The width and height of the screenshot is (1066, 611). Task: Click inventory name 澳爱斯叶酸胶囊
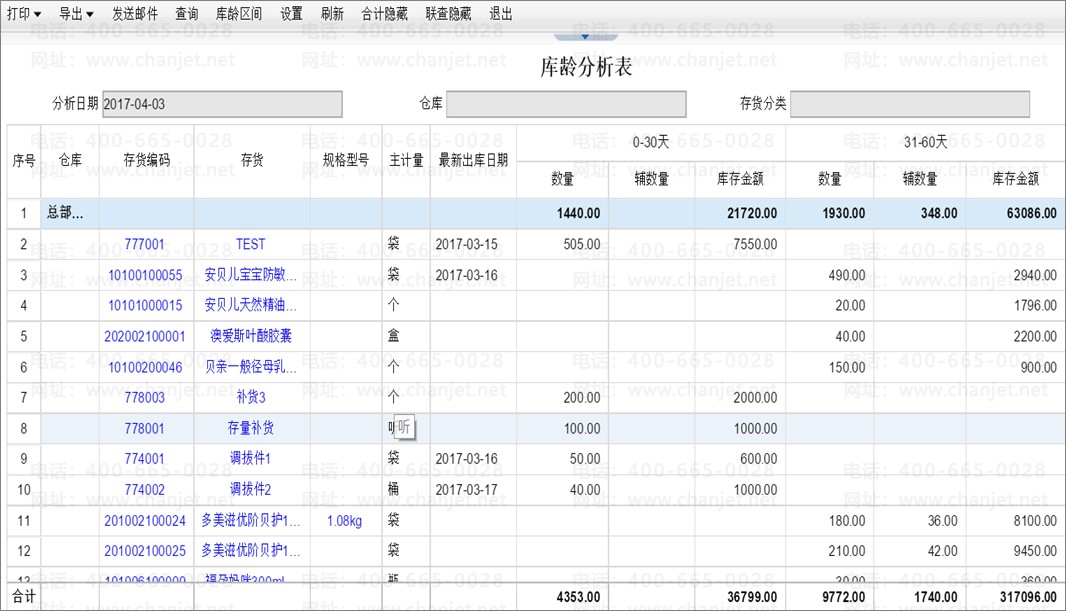point(251,336)
